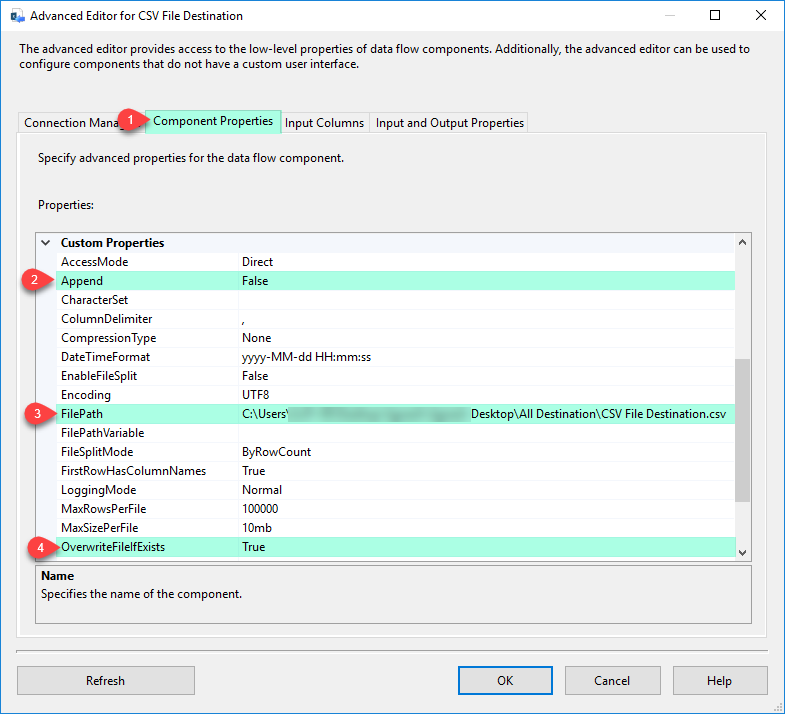Image resolution: width=785 pixels, height=714 pixels.
Task: Click the FirstRowHasColumnNames True value
Action: pyautogui.click(x=254, y=471)
